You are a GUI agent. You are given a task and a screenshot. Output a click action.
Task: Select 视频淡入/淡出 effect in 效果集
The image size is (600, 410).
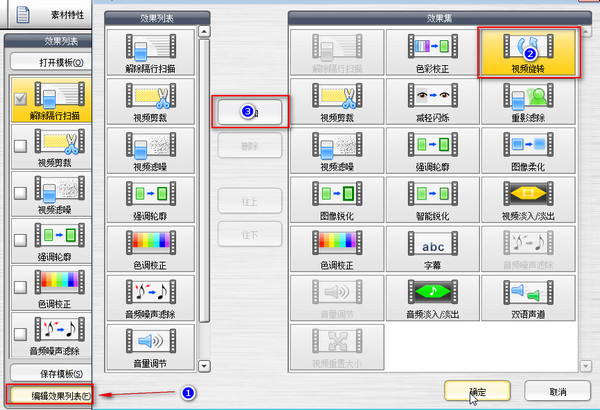coord(528,199)
